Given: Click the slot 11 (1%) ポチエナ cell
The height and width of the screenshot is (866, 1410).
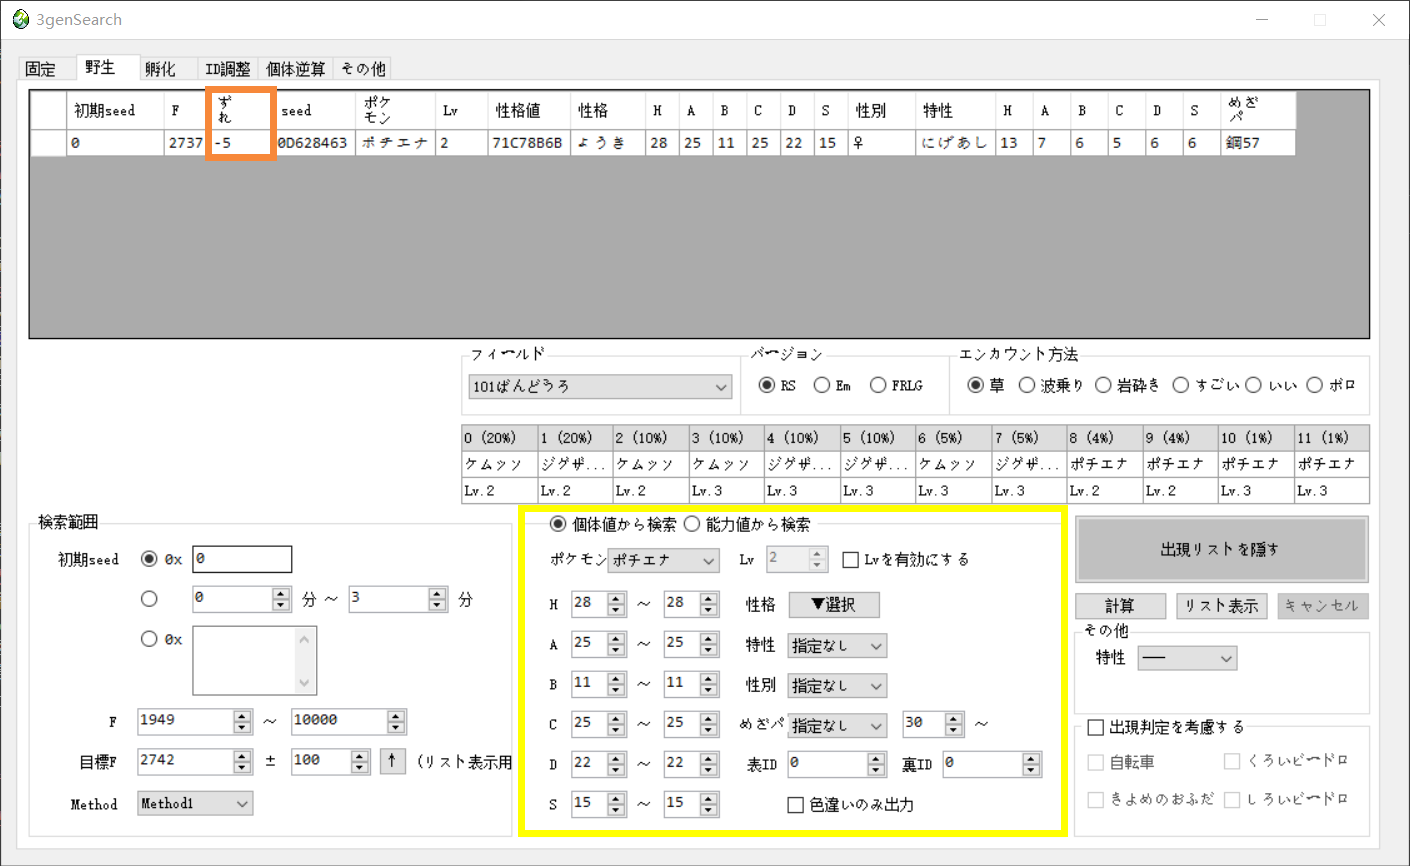Looking at the screenshot, I should click(1332, 464).
